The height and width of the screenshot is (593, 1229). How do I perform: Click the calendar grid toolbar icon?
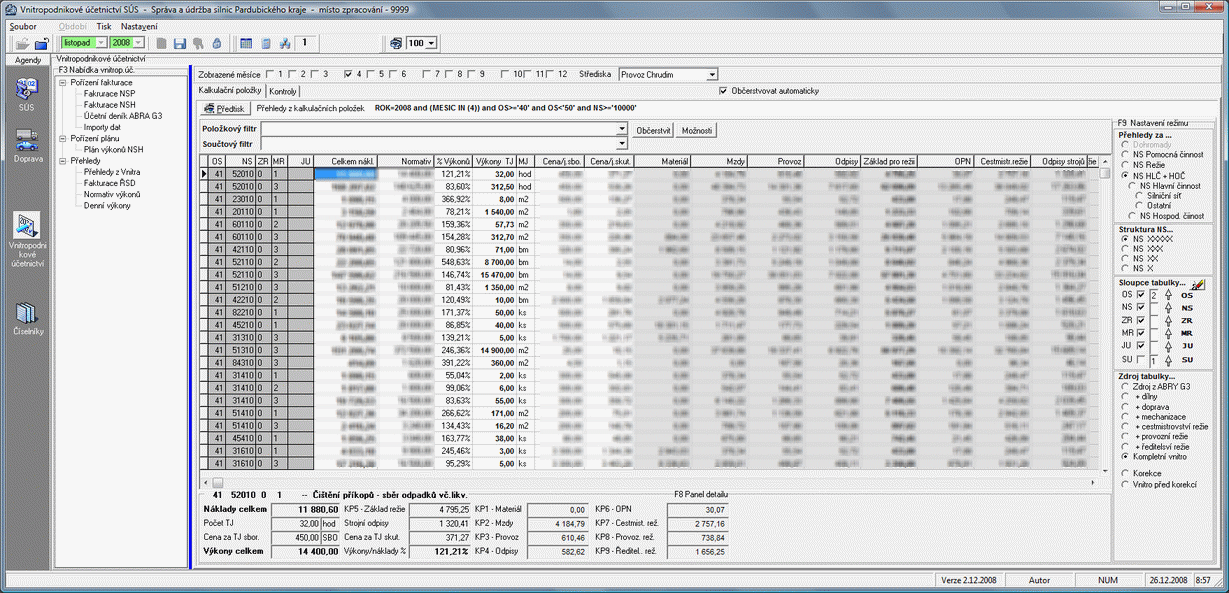pos(246,44)
